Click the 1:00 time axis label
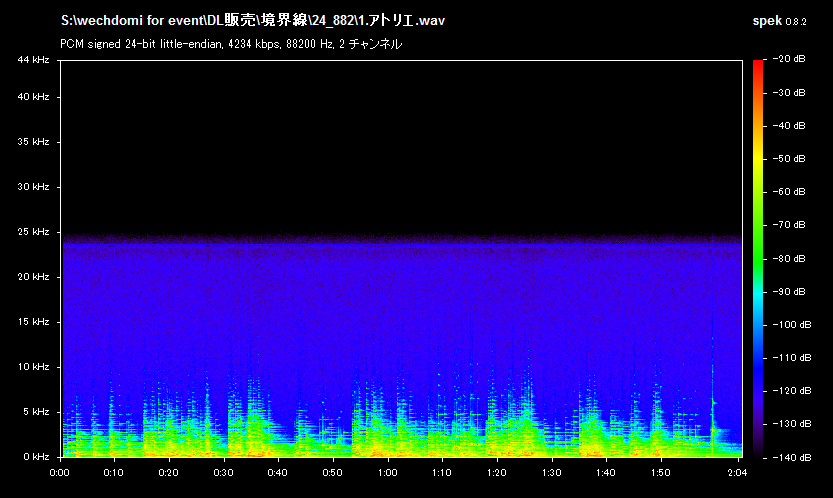 387,472
